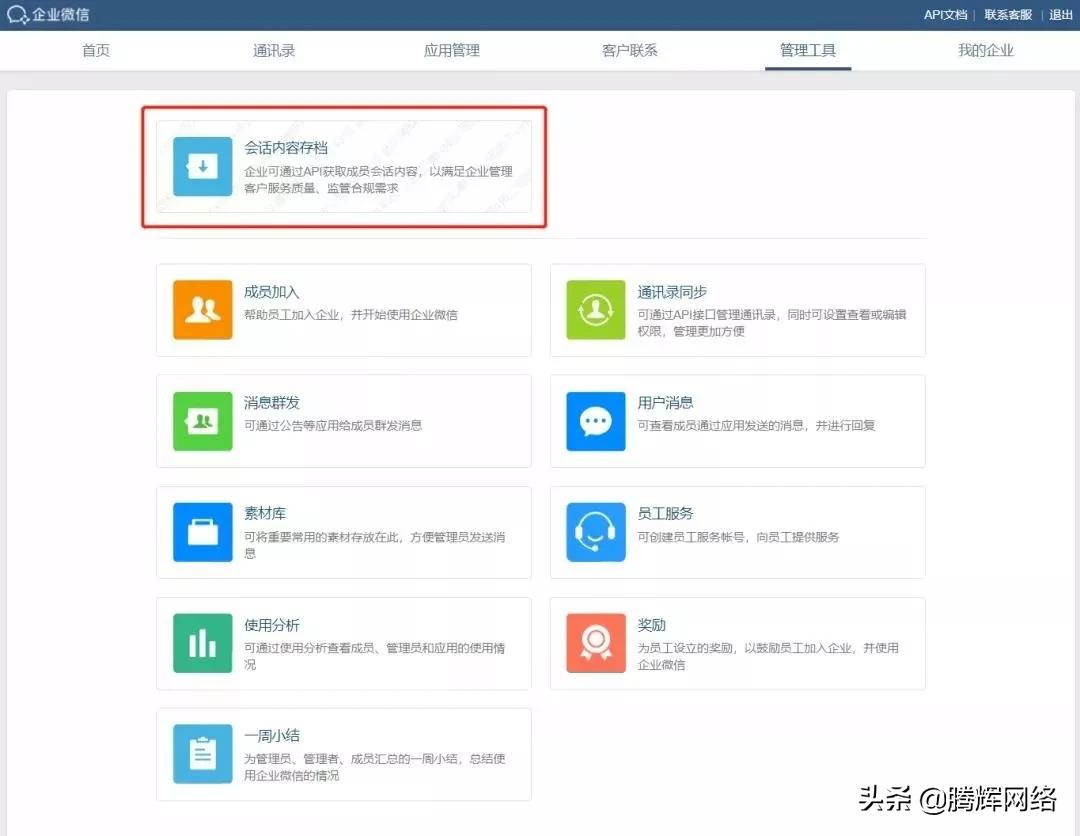Screen dimensions: 1080x836
Task: Switch to 应用管理 tab
Action: (x=451, y=49)
